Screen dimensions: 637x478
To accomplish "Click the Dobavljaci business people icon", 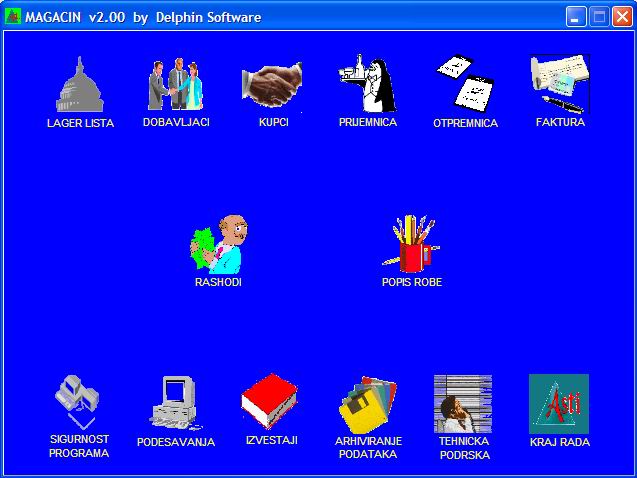I will [x=176, y=84].
